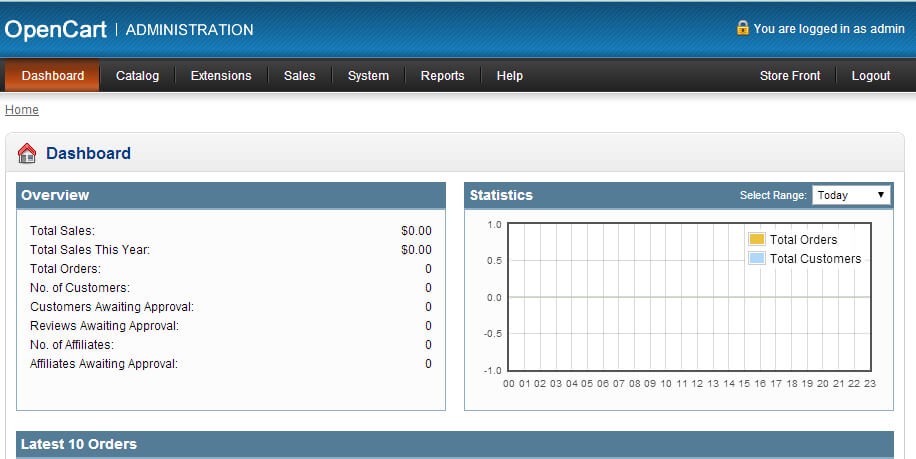Click the Dashboard house icon

pyautogui.click(x=27, y=153)
